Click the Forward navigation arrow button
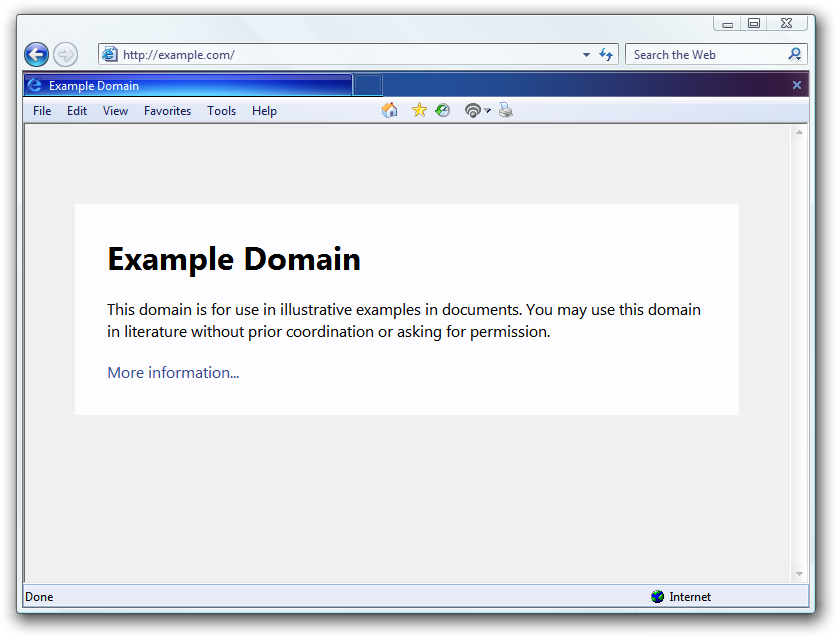 (65, 55)
